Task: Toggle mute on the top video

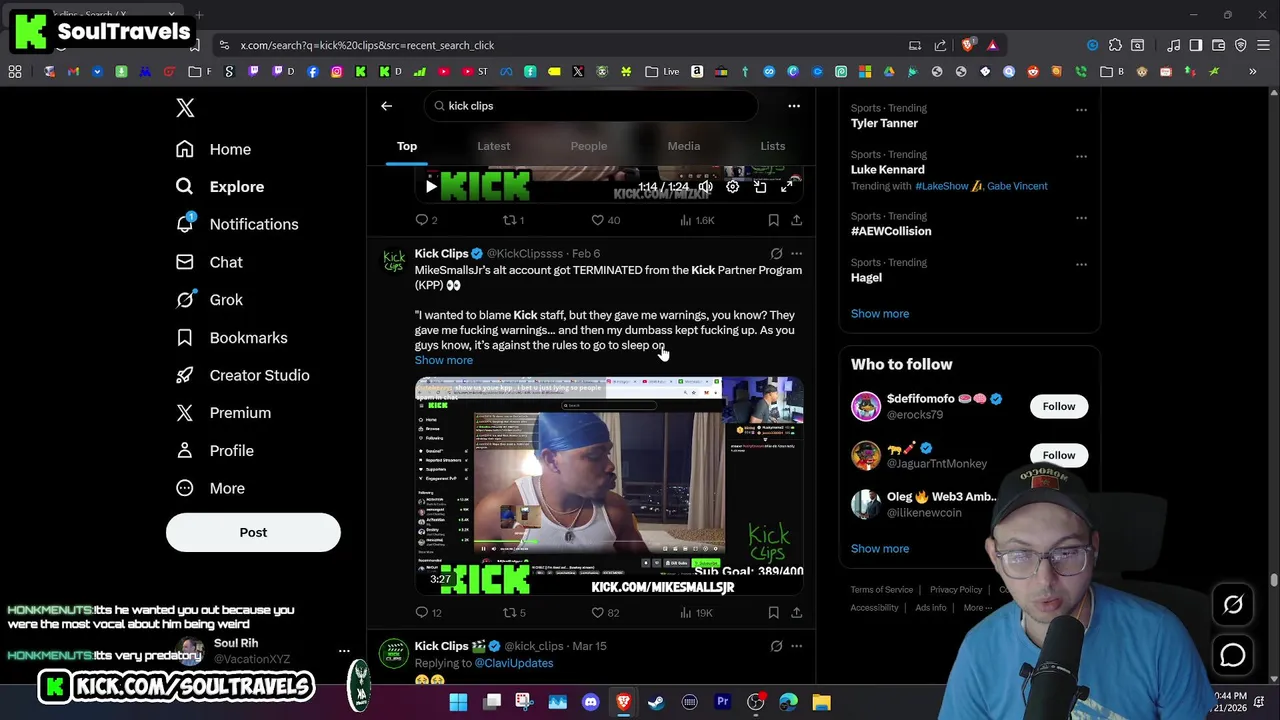Action: tap(706, 187)
